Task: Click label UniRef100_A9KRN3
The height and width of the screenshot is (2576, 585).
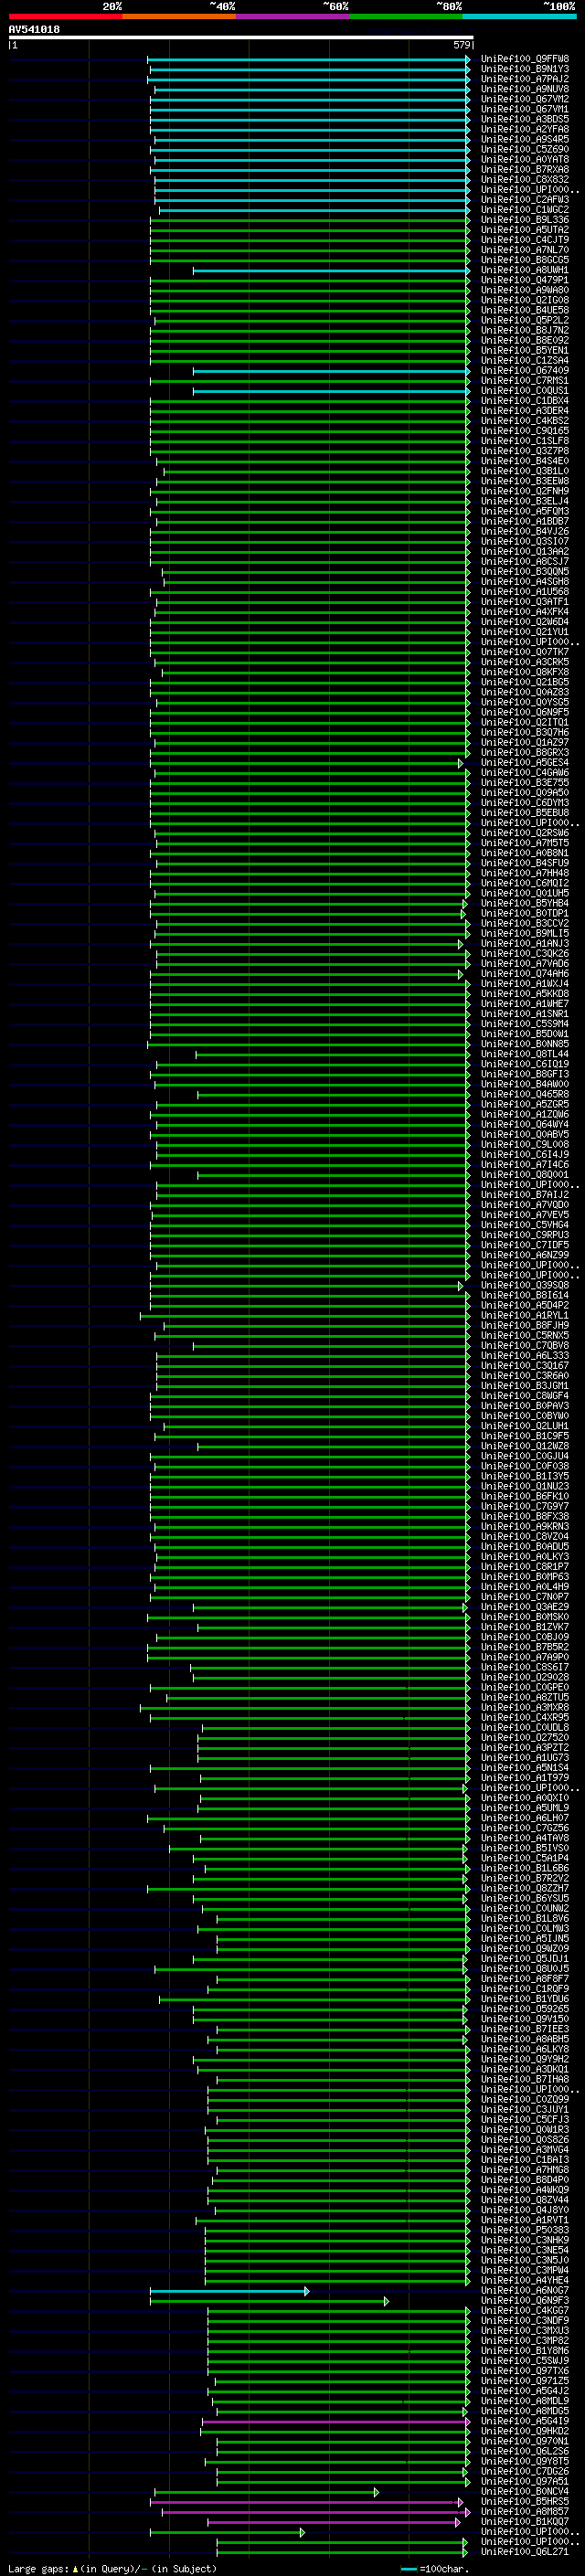Action: [525, 1527]
